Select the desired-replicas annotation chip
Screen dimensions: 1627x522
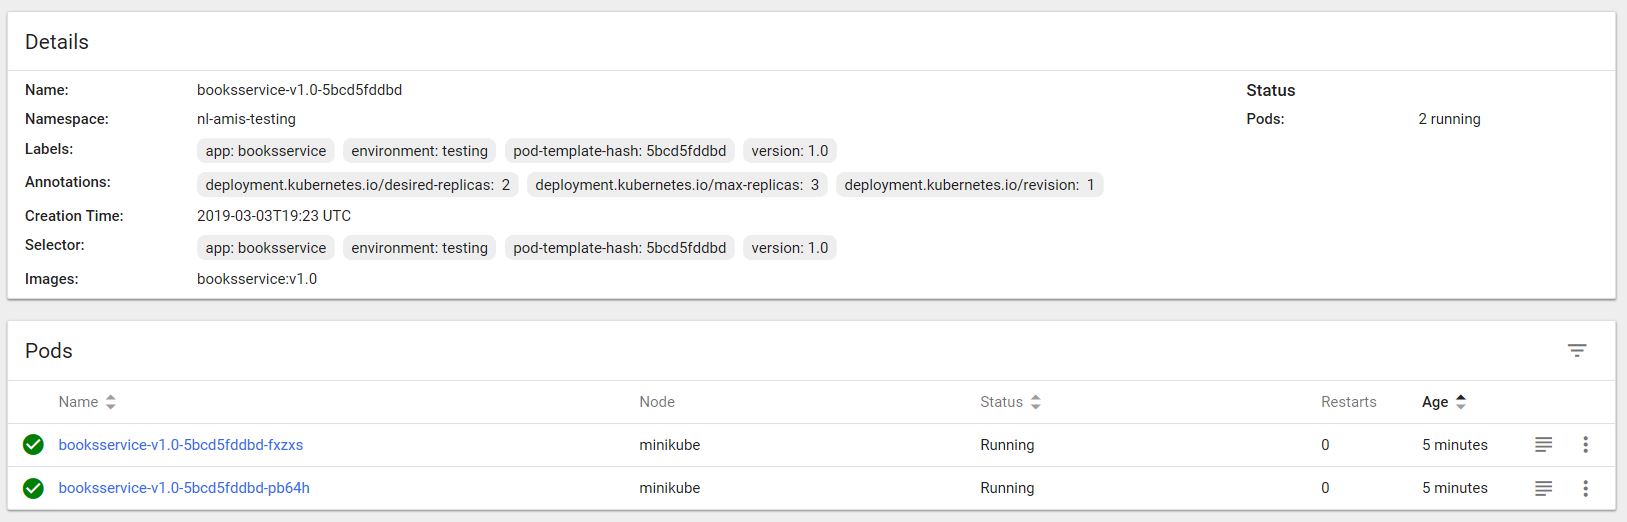coord(357,185)
